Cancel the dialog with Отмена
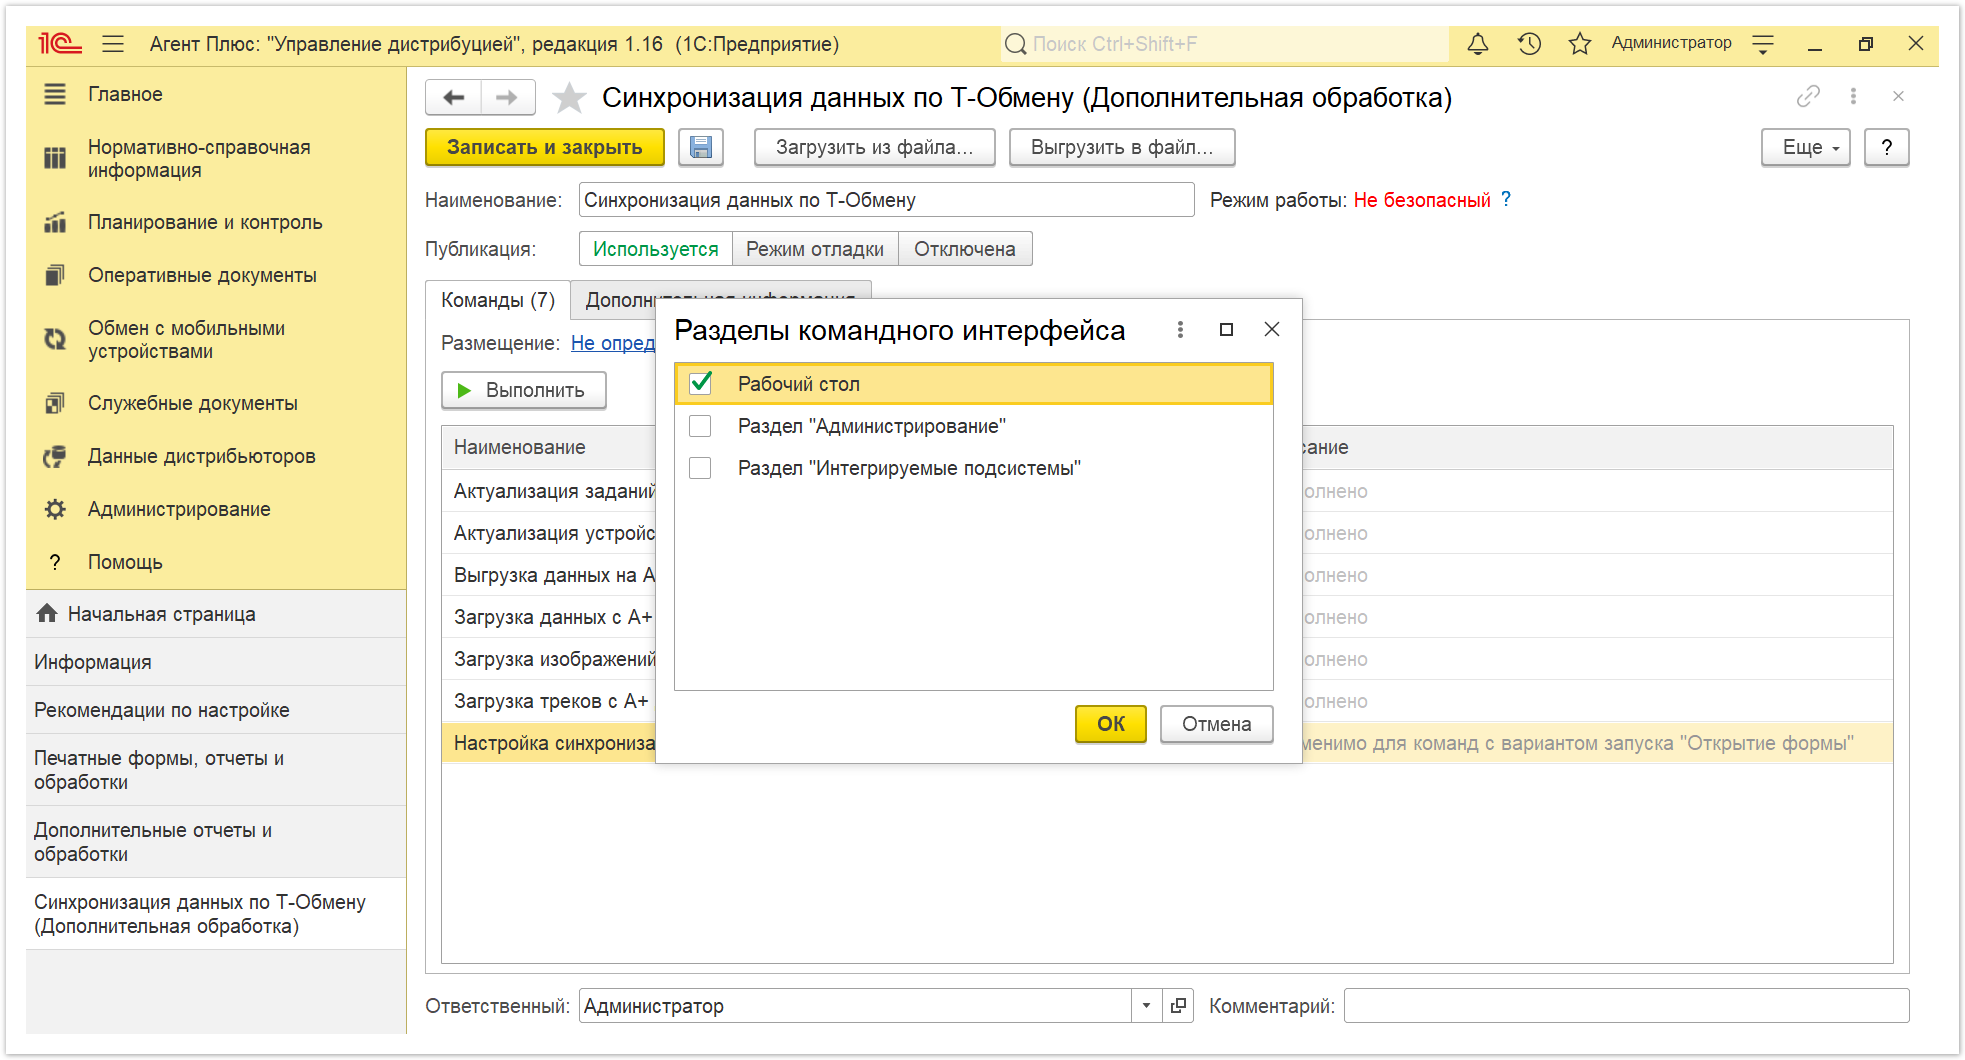 (1217, 724)
